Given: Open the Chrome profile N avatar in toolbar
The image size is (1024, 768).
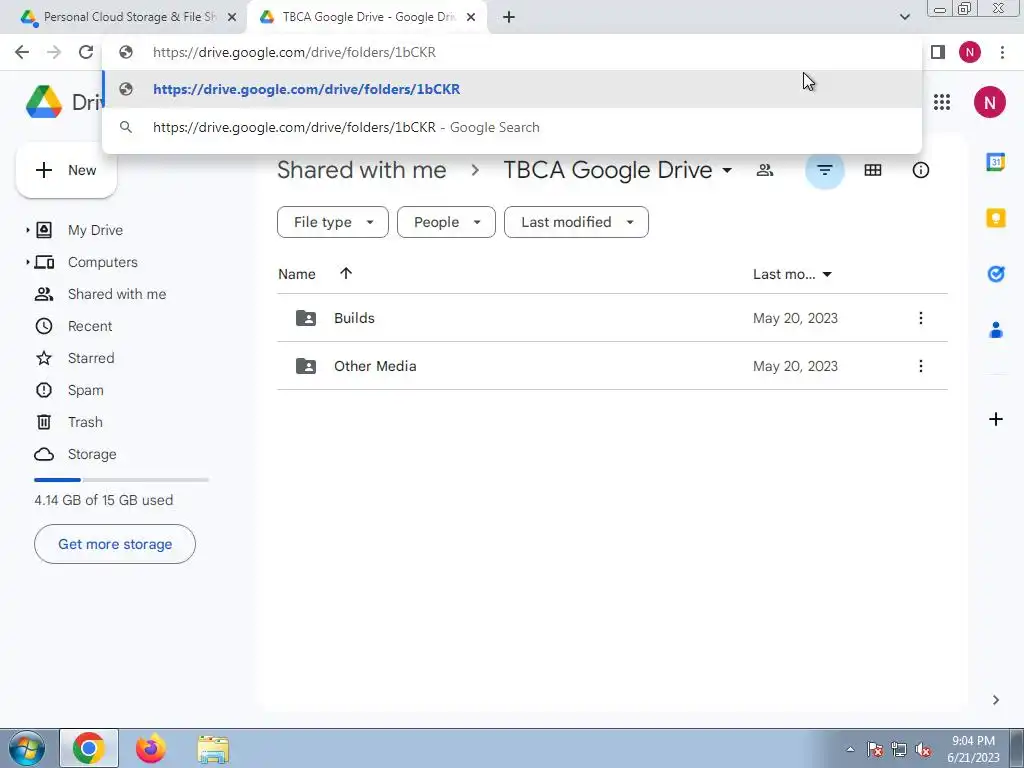Looking at the screenshot, I should (x=970, y=52).
